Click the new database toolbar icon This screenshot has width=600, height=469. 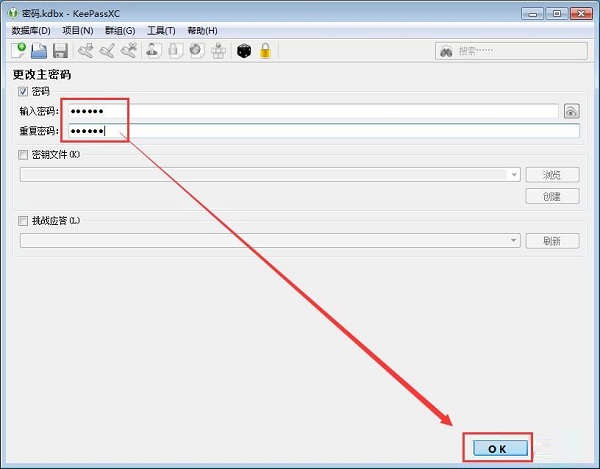pos(19,51)
